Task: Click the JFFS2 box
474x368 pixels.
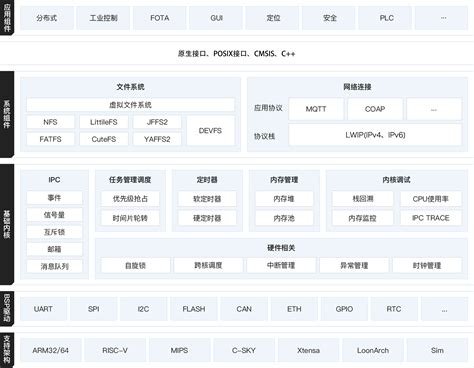Action: tap(157, 122)
